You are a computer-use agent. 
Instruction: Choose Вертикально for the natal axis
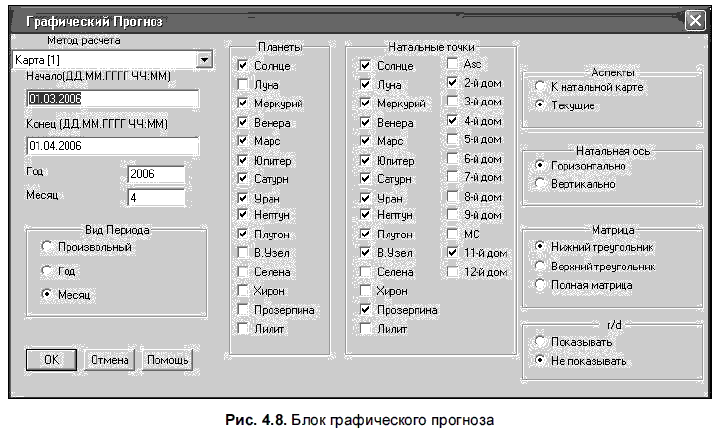point(540,184)
